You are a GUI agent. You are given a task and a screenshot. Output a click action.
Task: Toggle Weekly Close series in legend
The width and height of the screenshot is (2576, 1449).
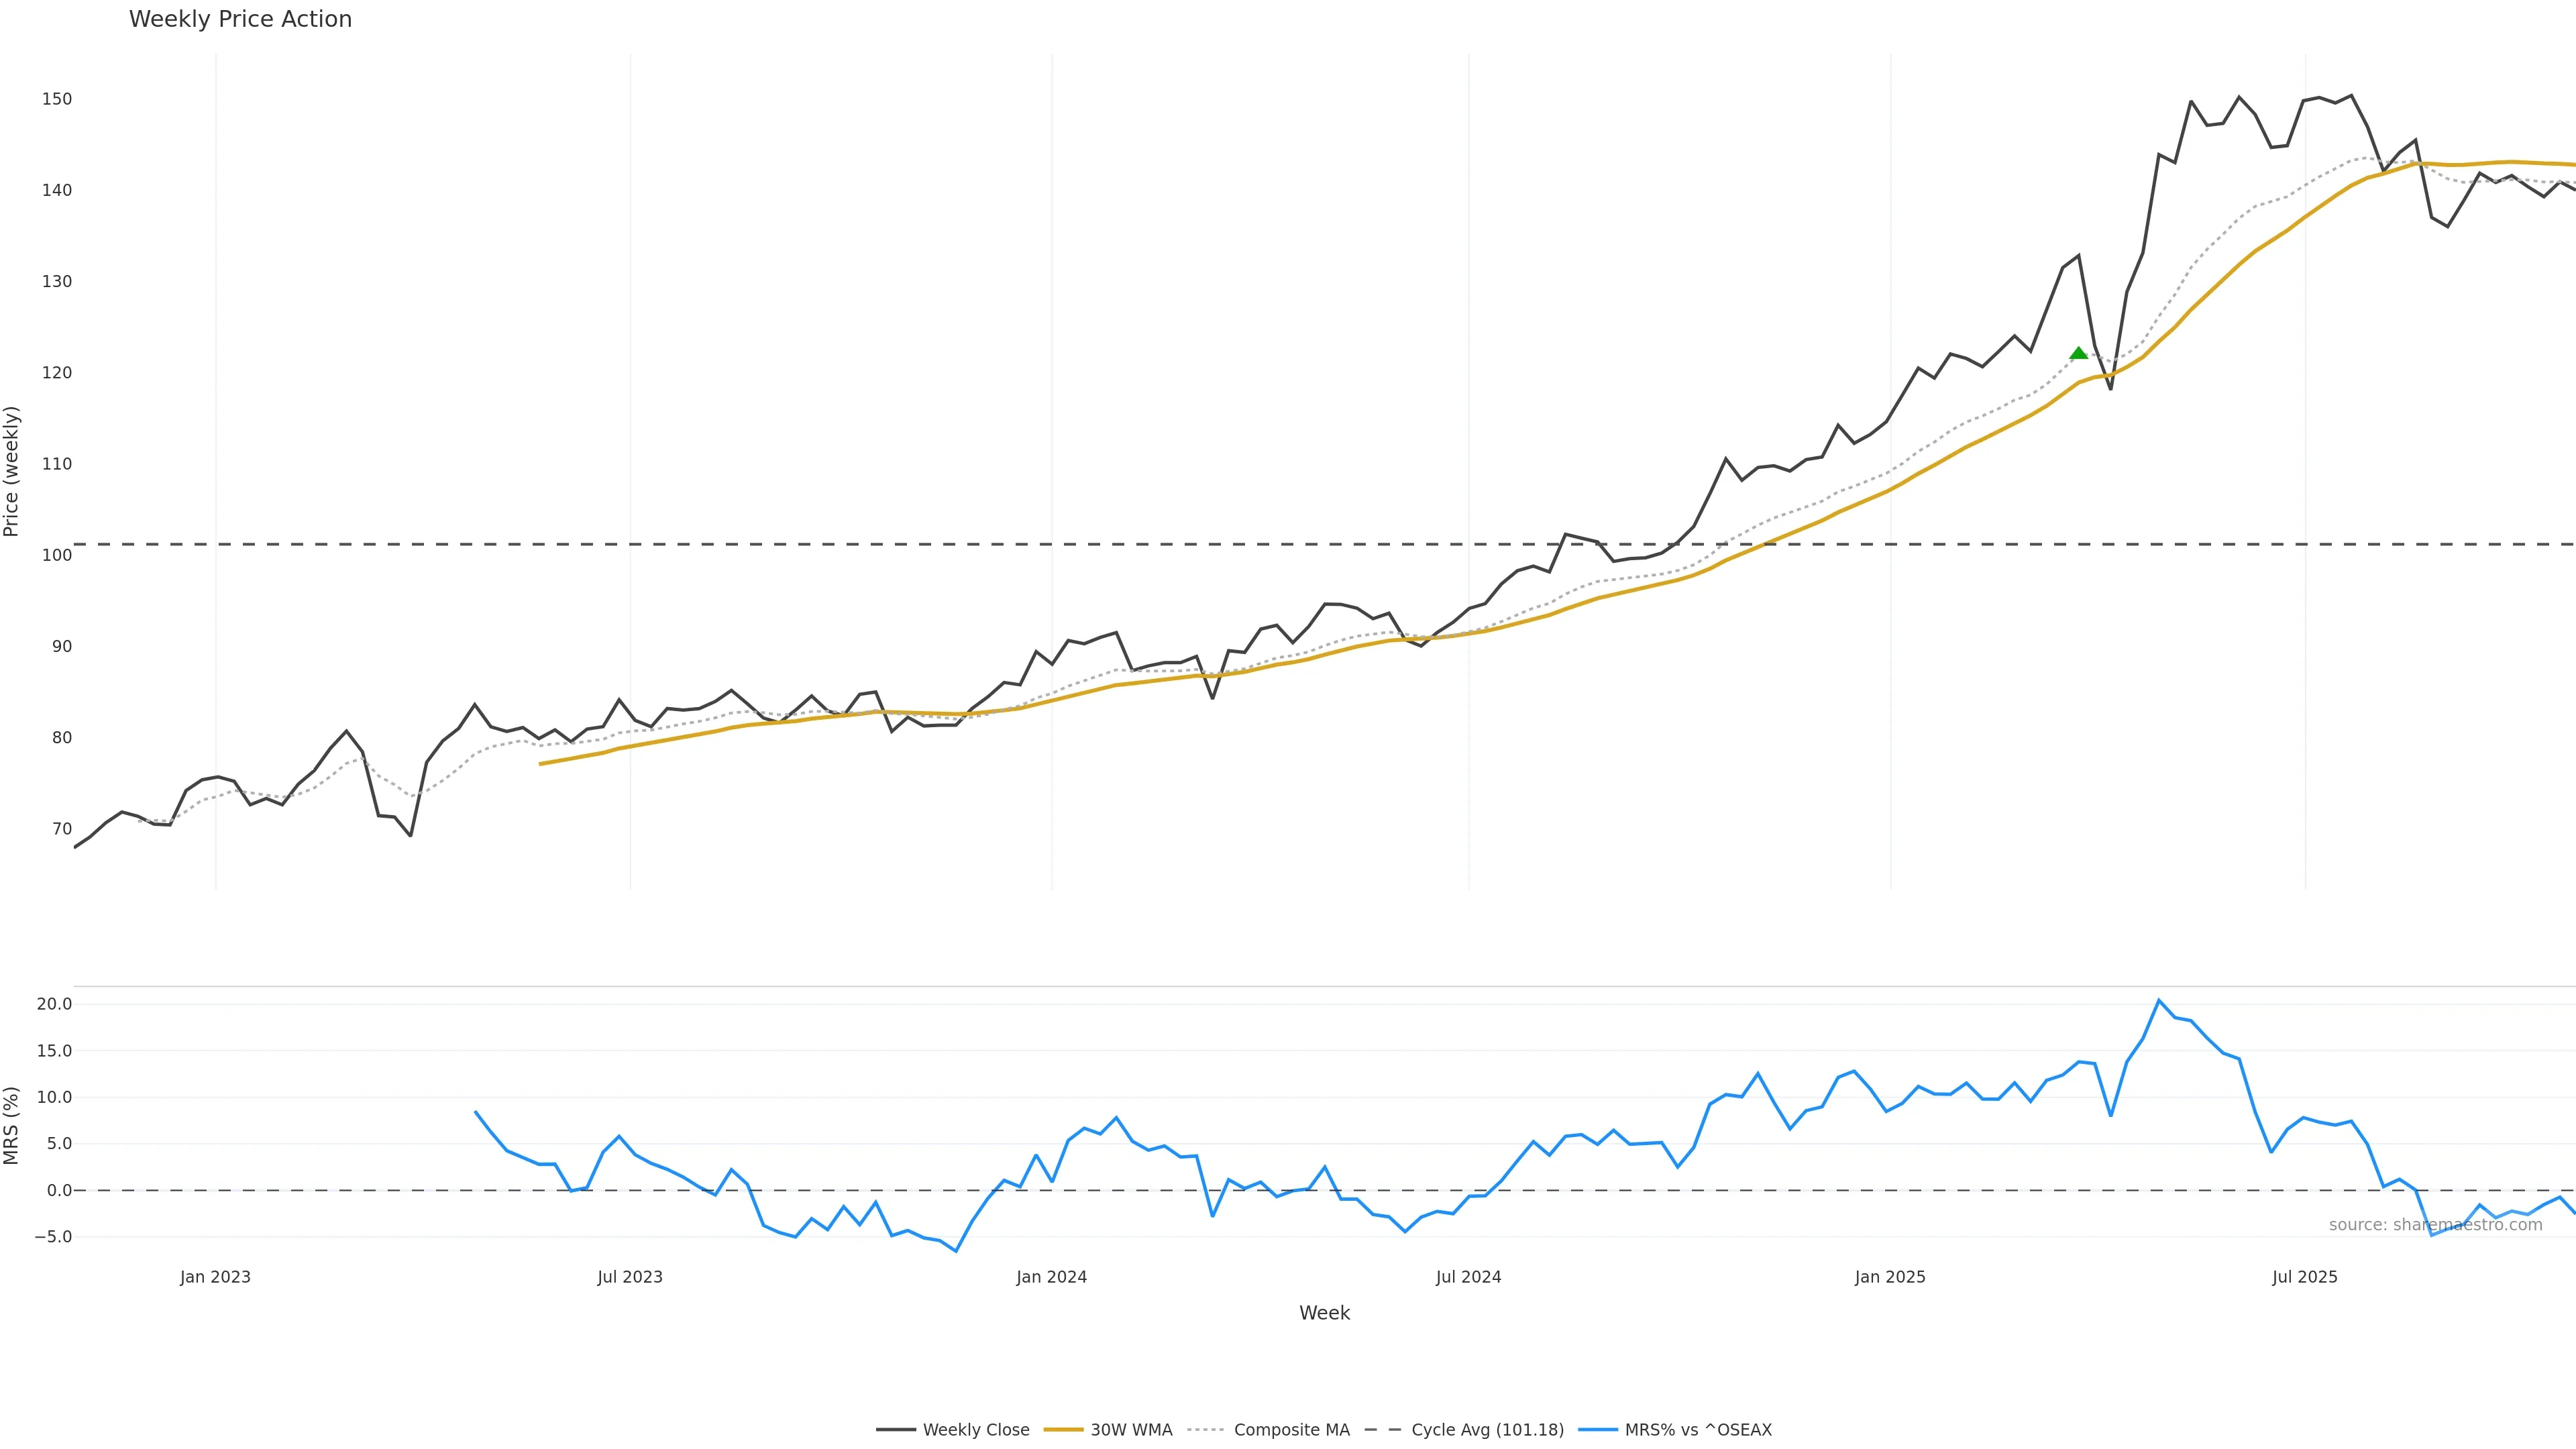click(x=975, y=1430)
